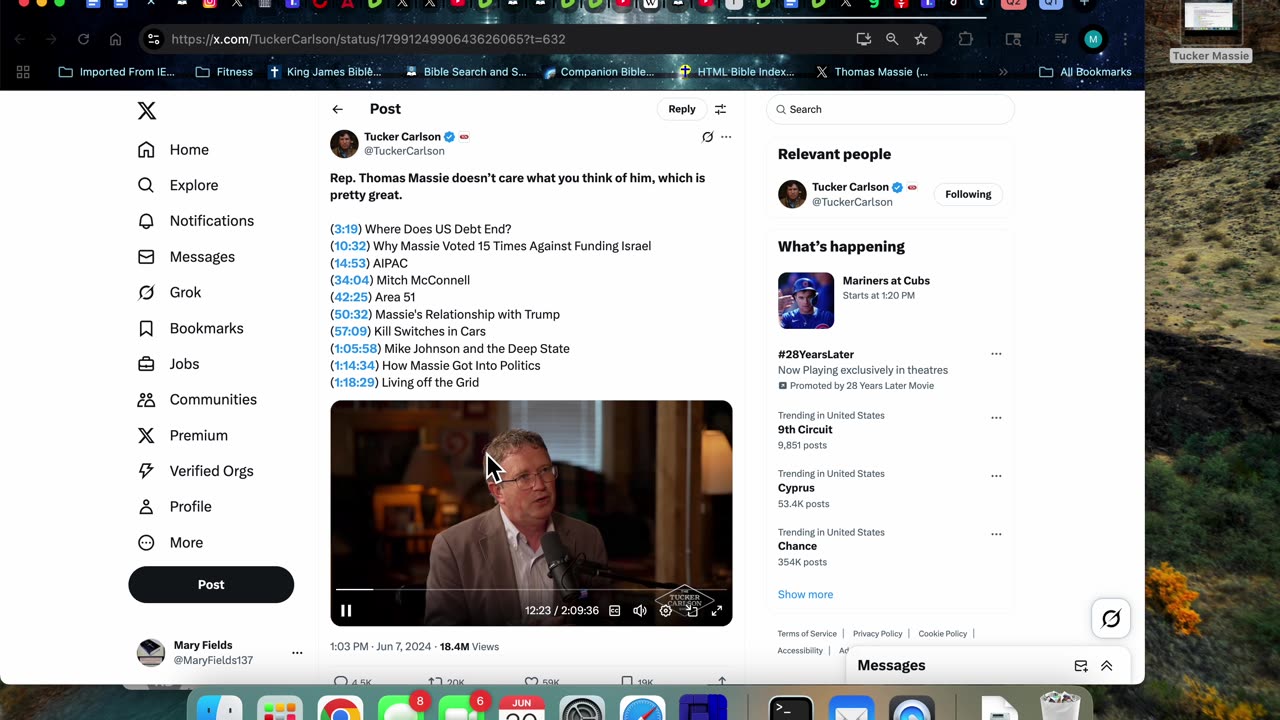Jump to 42:25 Area 51 timestamp
Image resolution: width=1280 pixels, height=720 pixels.
point(351,297)
